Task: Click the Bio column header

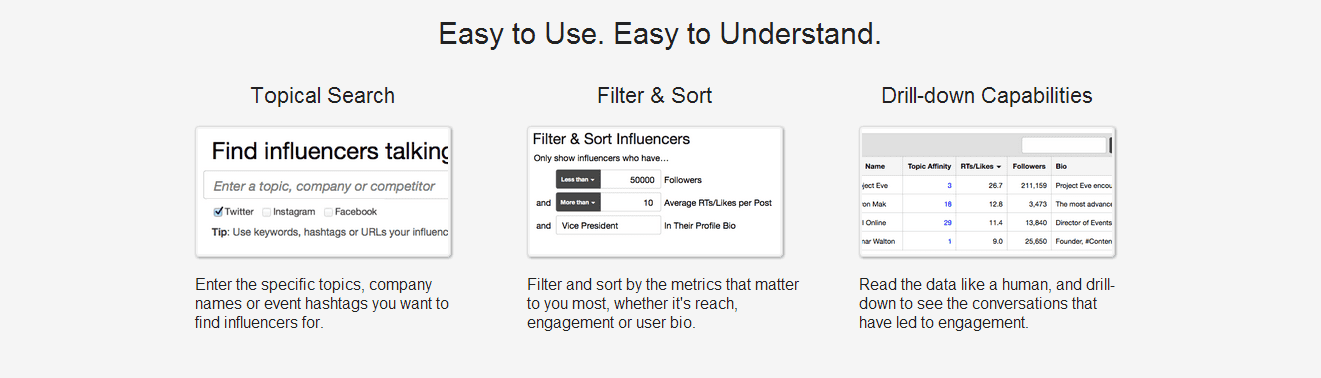Action: pyautogui.click(x=1061, y=166)
